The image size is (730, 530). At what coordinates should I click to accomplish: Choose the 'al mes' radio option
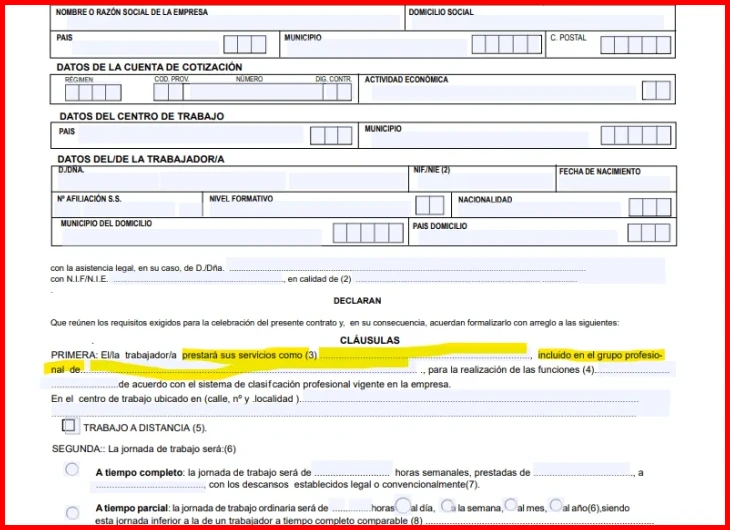511,504
